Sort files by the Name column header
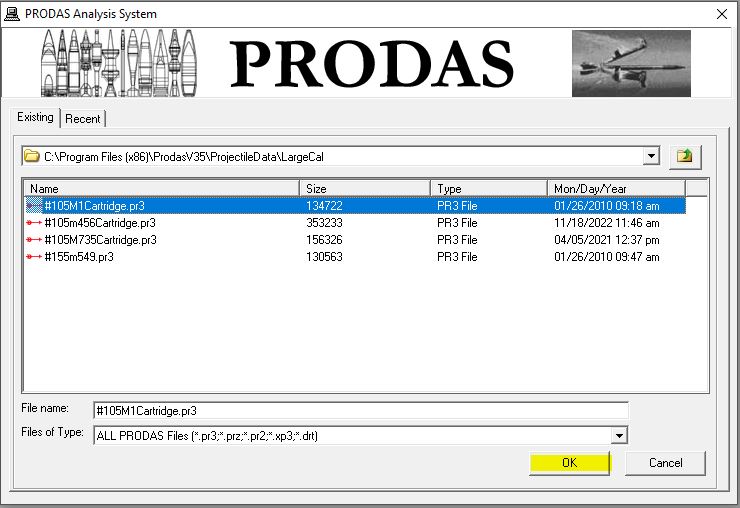The image size is (740, 508). click(160, 188)
